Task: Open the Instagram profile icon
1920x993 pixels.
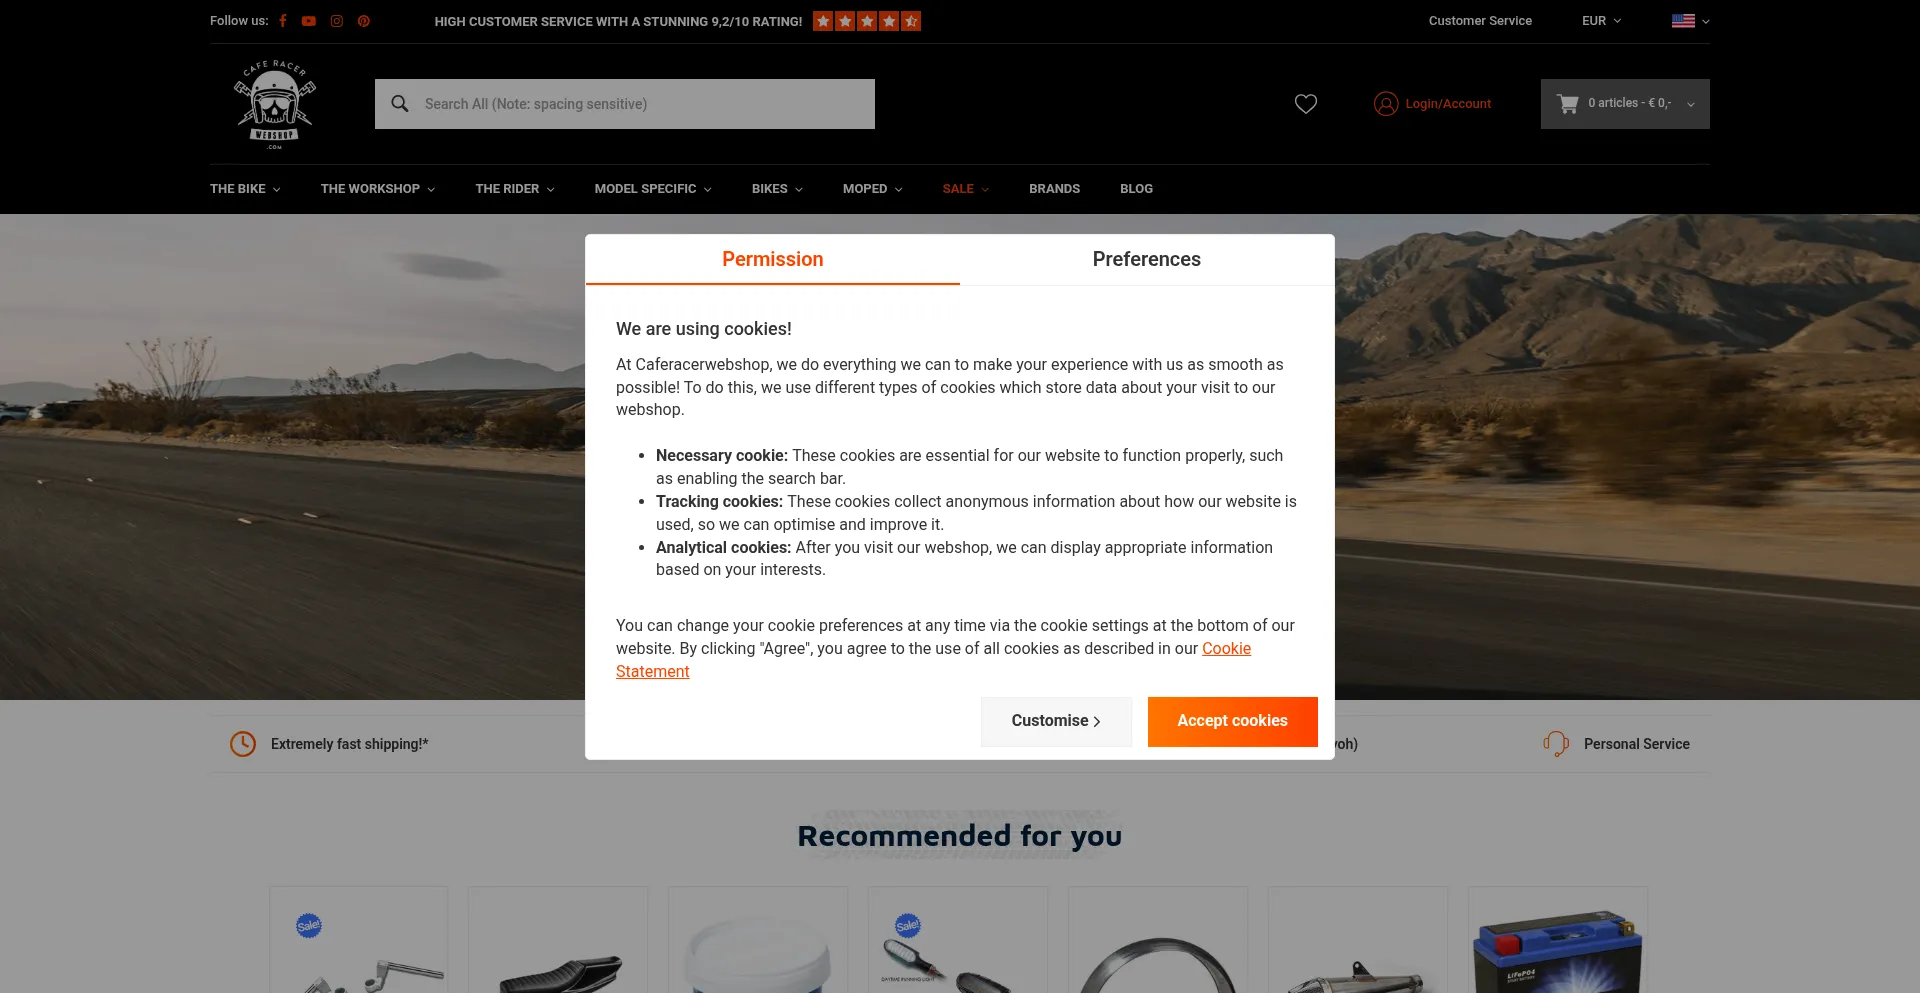Action: (337, 21)
